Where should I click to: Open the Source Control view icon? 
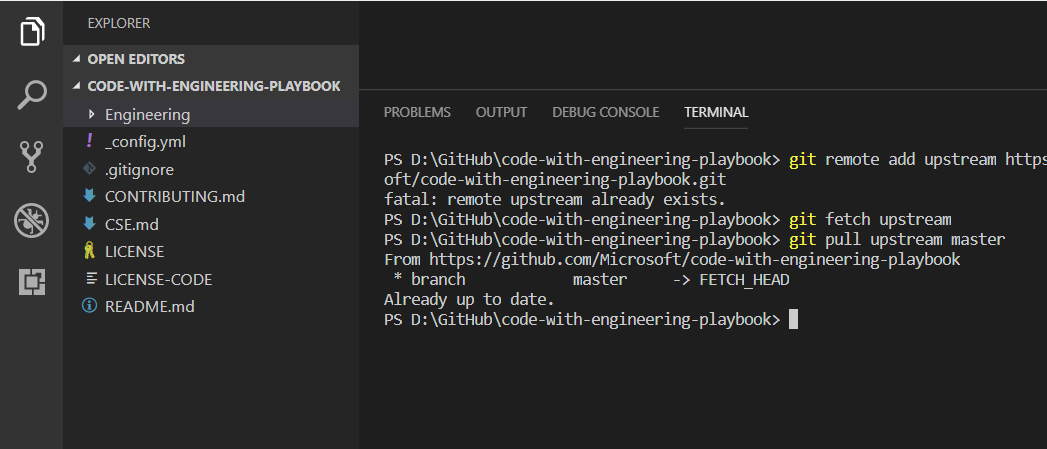coord(32,157)
